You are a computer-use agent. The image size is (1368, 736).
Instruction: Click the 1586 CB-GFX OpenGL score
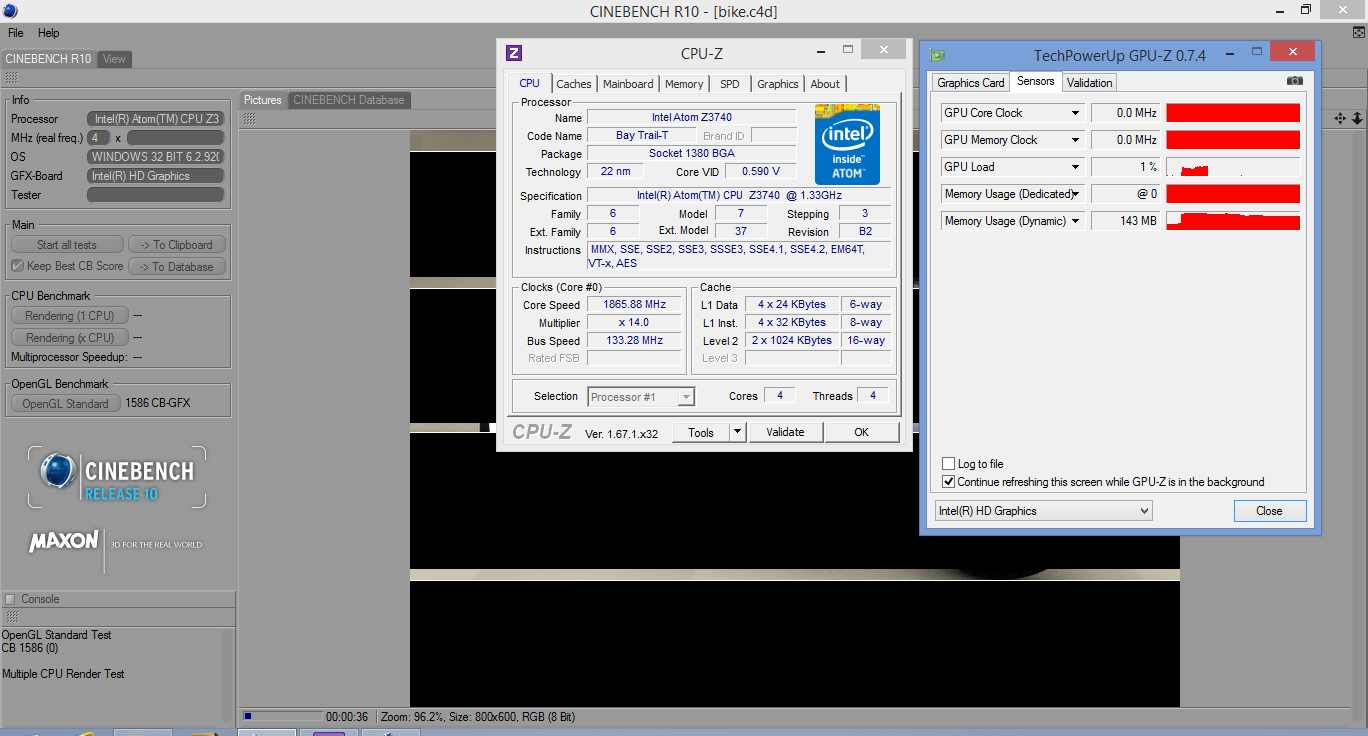[x=158, y=404]
